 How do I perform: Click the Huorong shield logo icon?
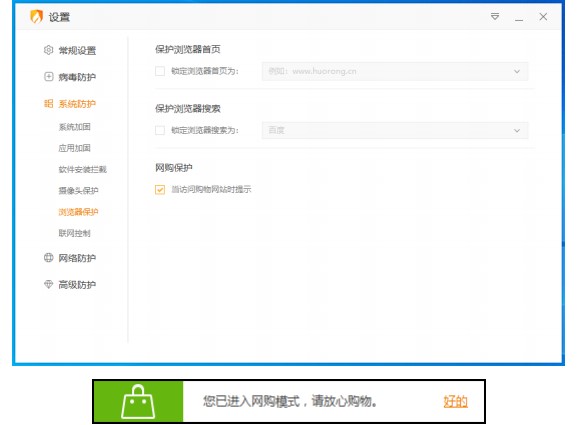point(36,17)
